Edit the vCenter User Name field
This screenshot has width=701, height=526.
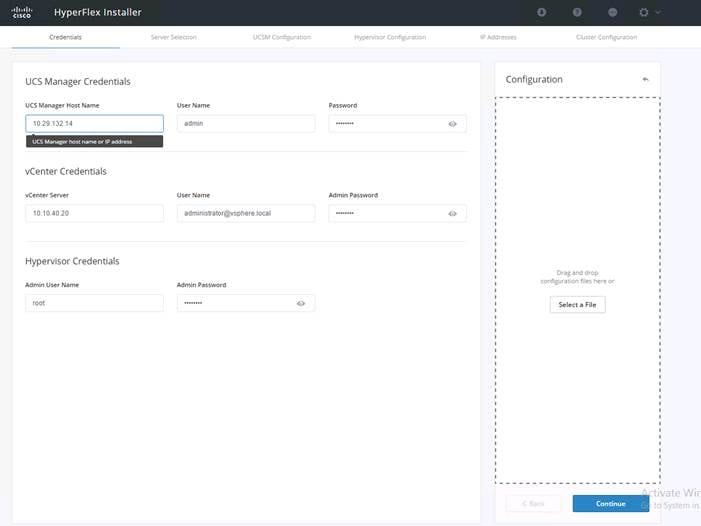(x=246, y=213)
